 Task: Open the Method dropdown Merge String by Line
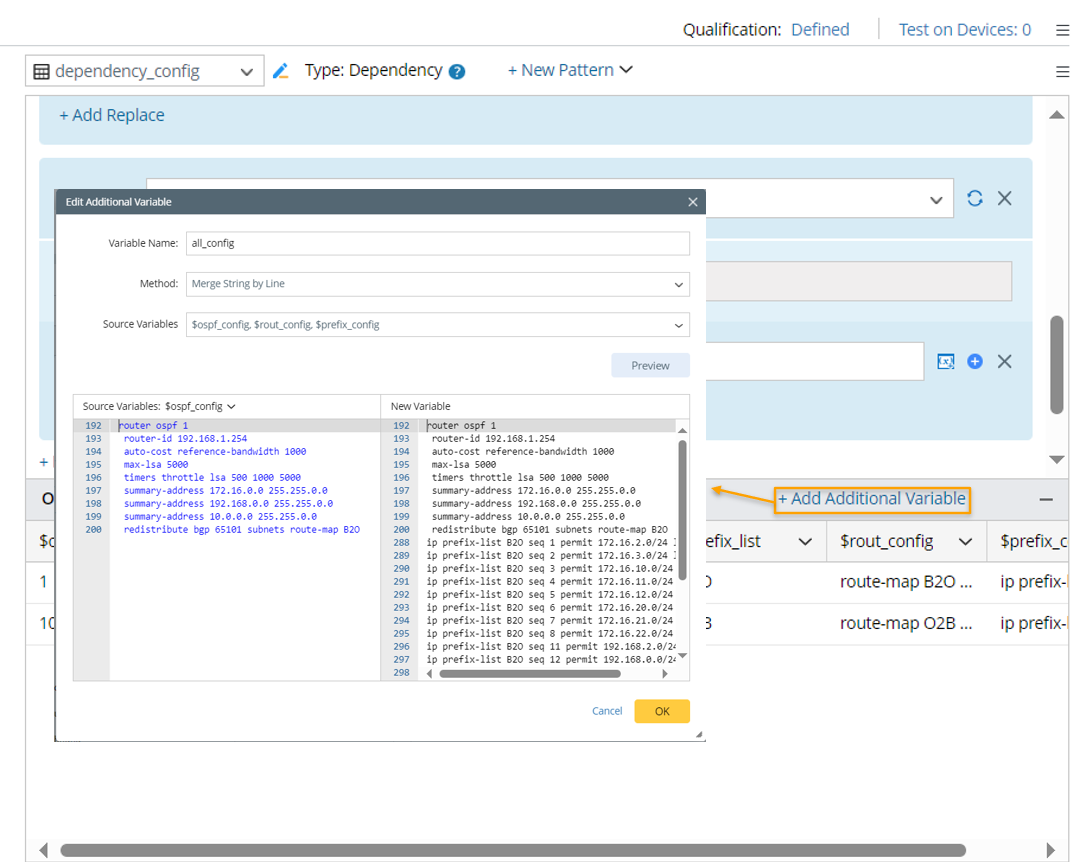[x=438, y=284]
